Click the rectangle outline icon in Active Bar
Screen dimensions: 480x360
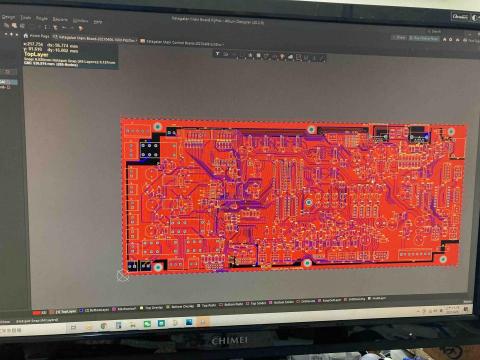(298, 57)
